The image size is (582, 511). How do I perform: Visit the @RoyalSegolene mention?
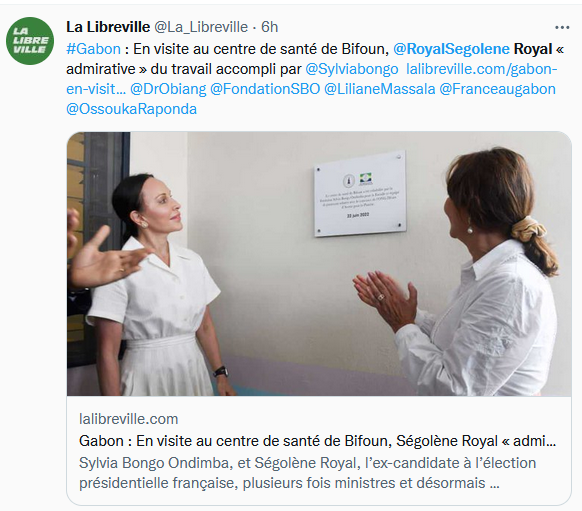(451, 49)
